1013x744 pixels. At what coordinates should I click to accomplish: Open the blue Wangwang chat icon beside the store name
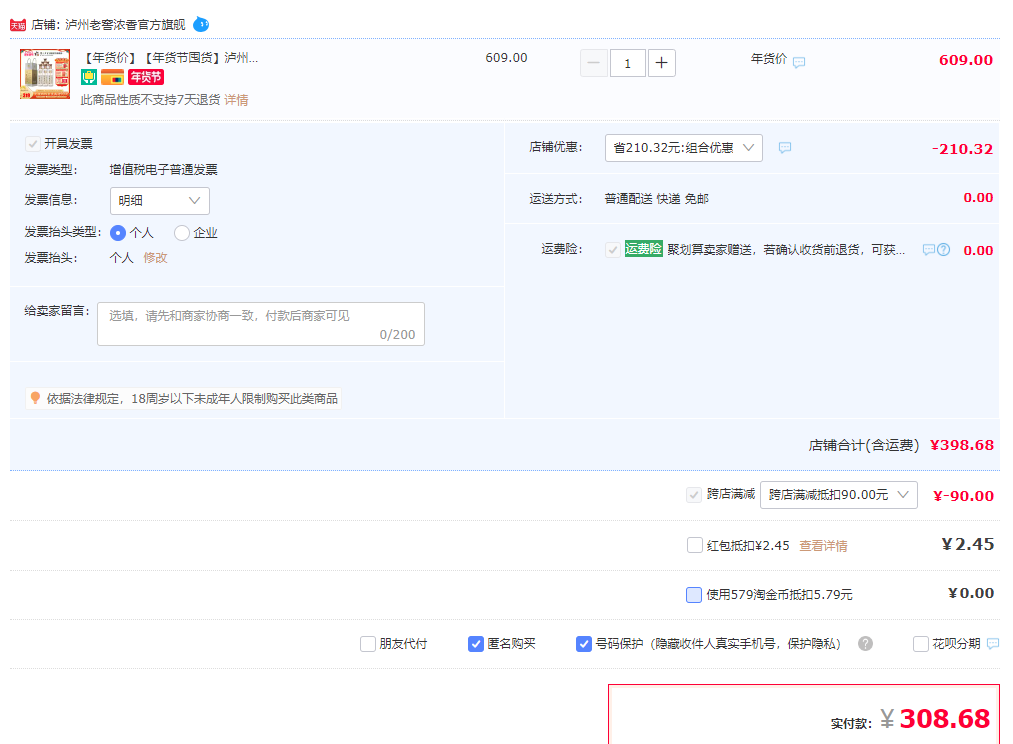click(201, 25)
